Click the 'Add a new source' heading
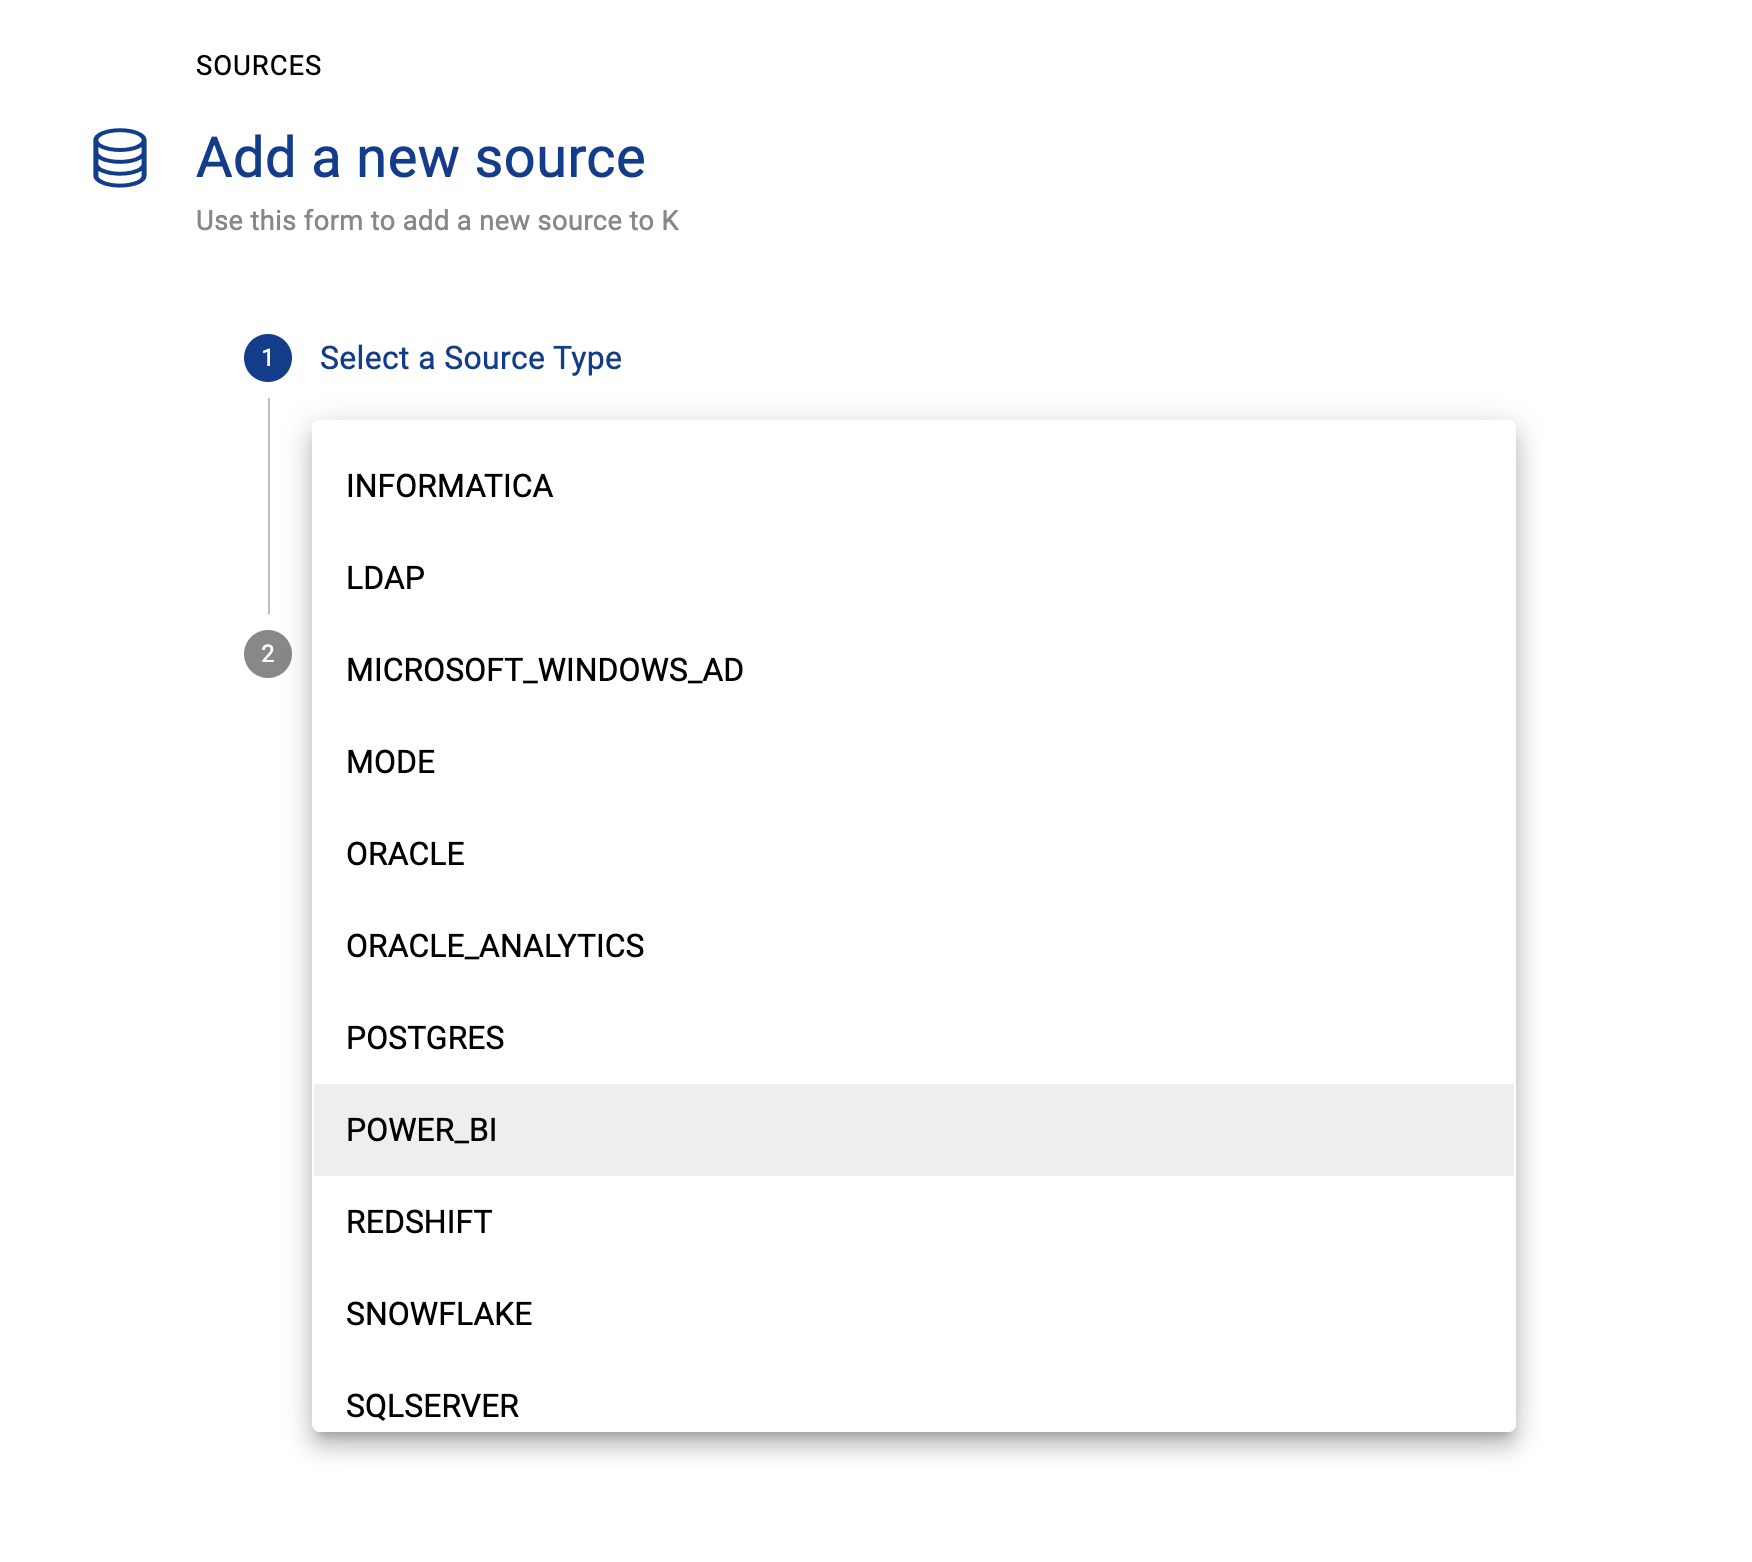This screenshot has height=1562, width=1752. click(420, 158)
